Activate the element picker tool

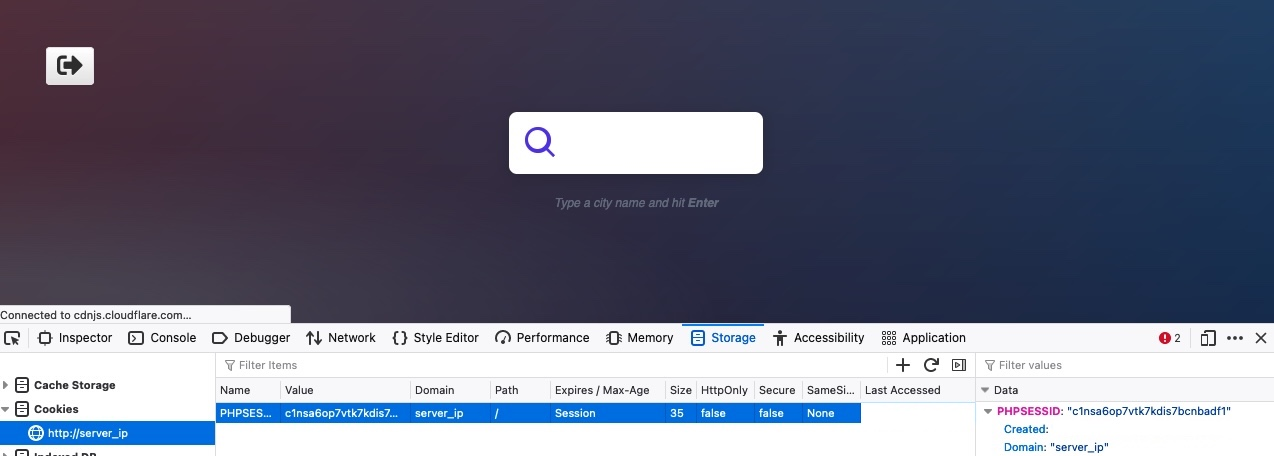coord(13,338)
